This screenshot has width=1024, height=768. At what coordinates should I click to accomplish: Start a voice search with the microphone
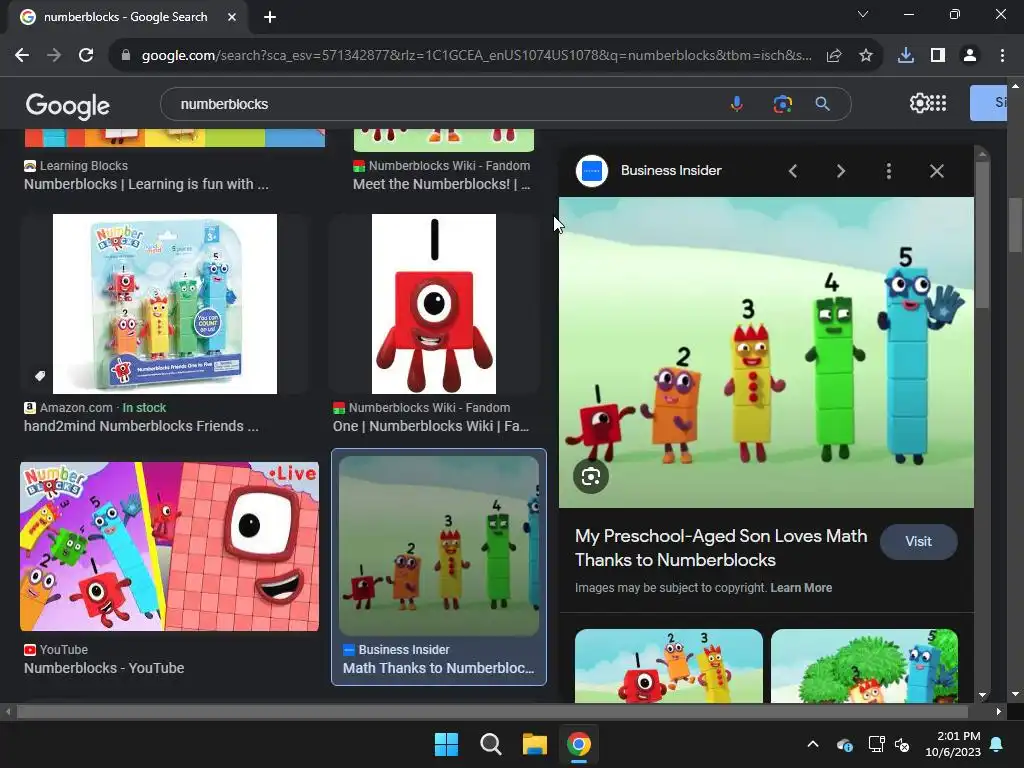737,104
